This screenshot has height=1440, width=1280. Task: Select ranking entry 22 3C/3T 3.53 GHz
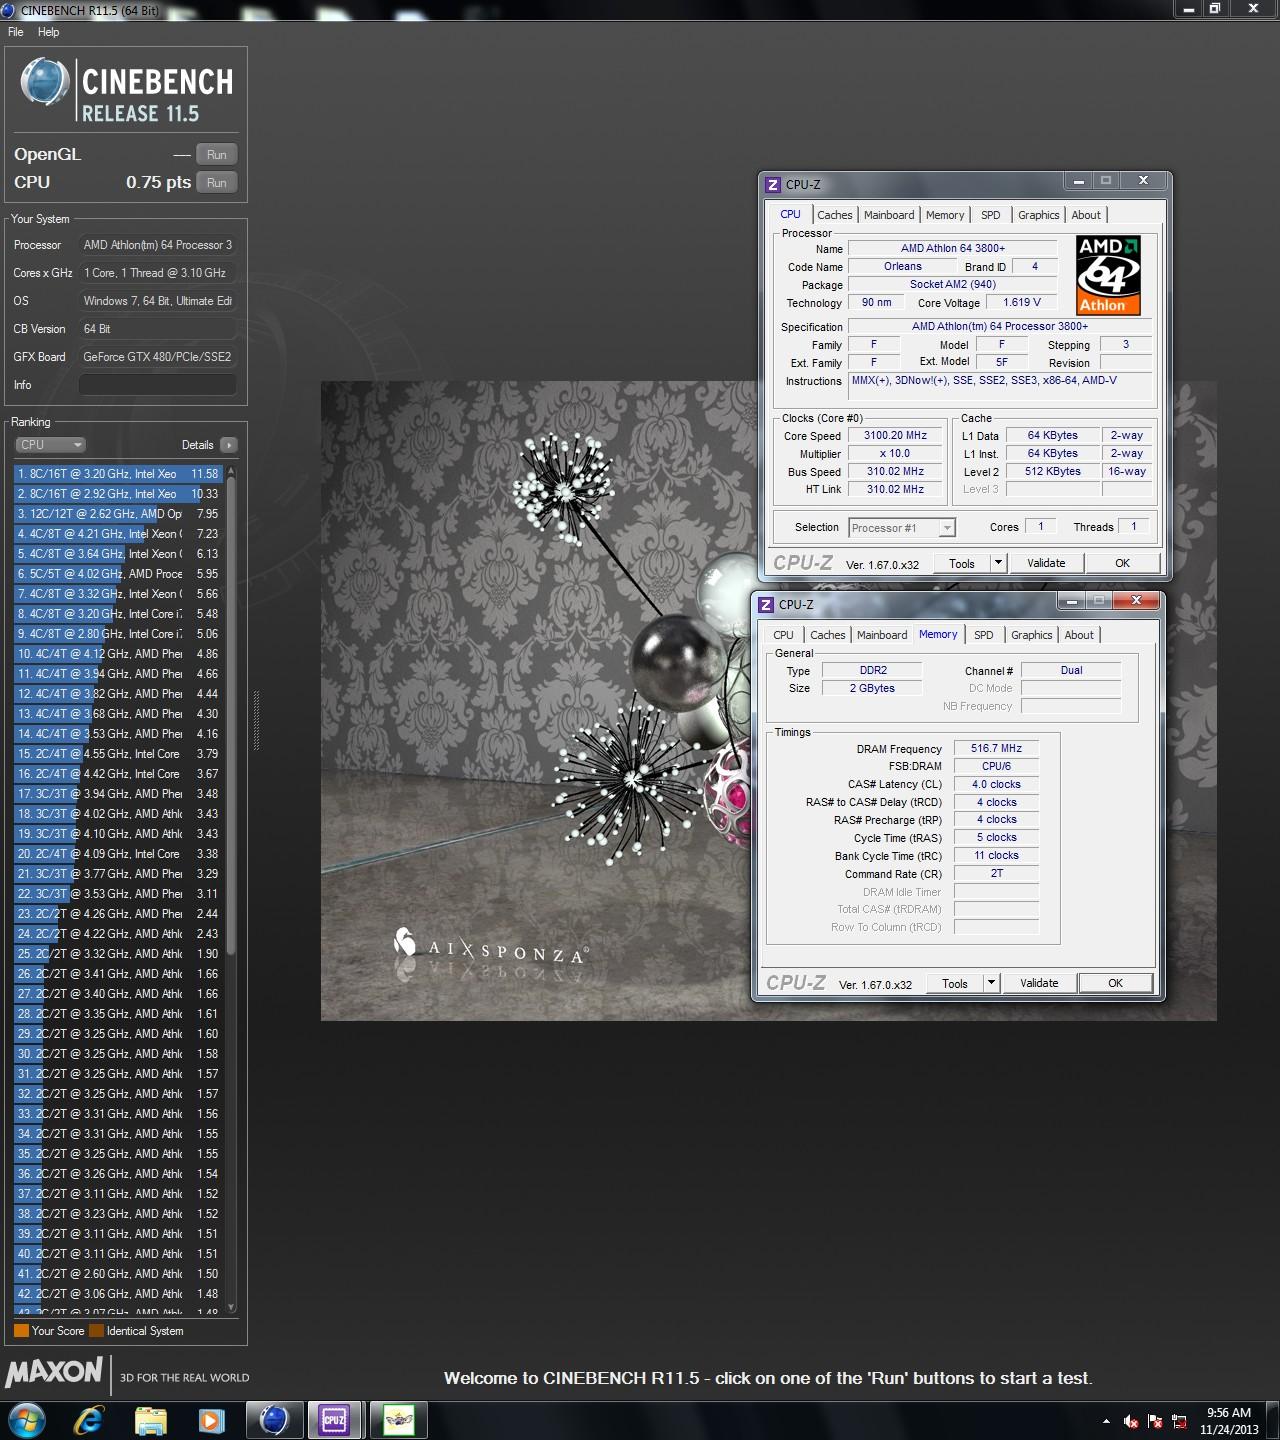coord(118,894)
